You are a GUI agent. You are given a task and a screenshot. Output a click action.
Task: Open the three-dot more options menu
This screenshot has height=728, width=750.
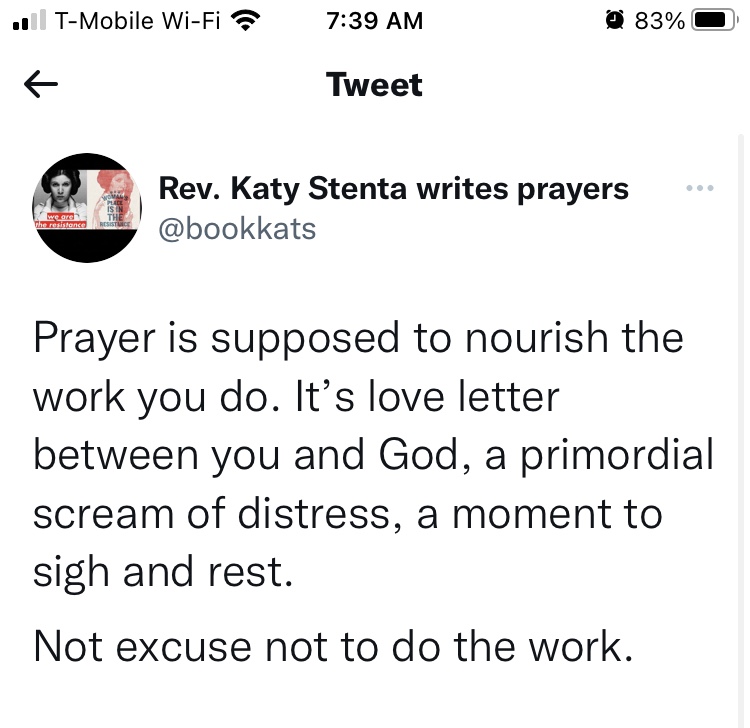coord(699,188)
